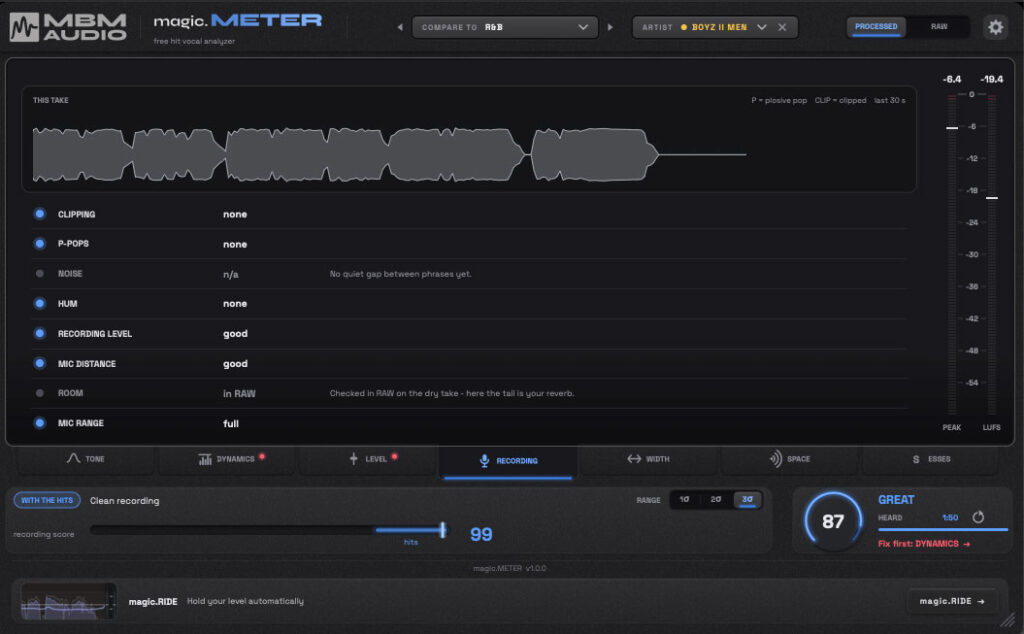Screen dimensions: 1024x634
Task: Switch to PROCESSED mode
Action: (876, 27)
